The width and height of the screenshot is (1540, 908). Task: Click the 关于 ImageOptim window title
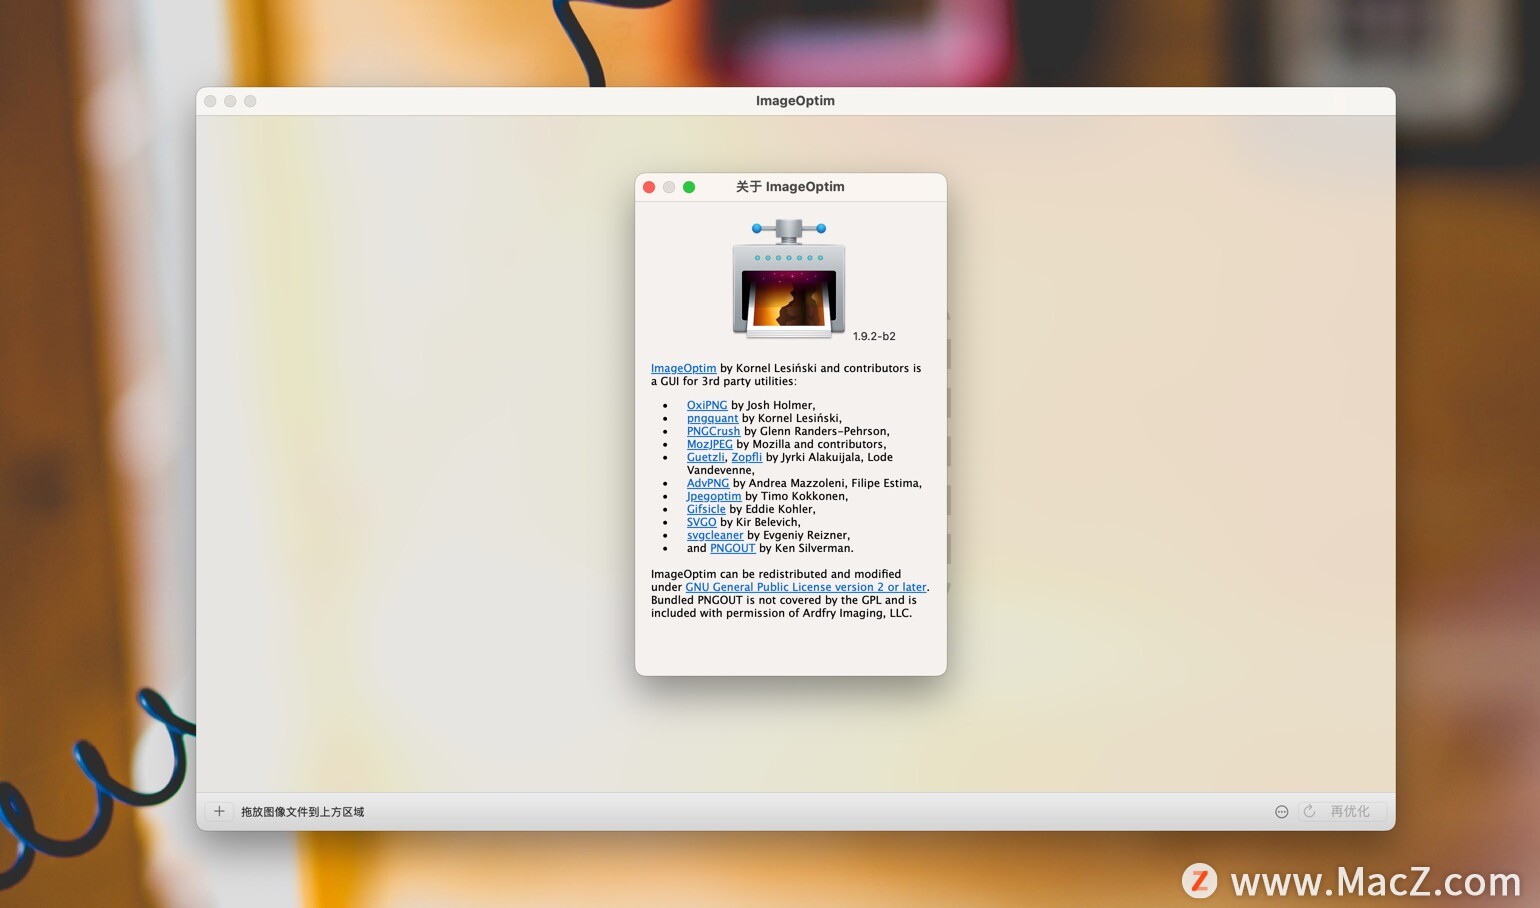790,187
